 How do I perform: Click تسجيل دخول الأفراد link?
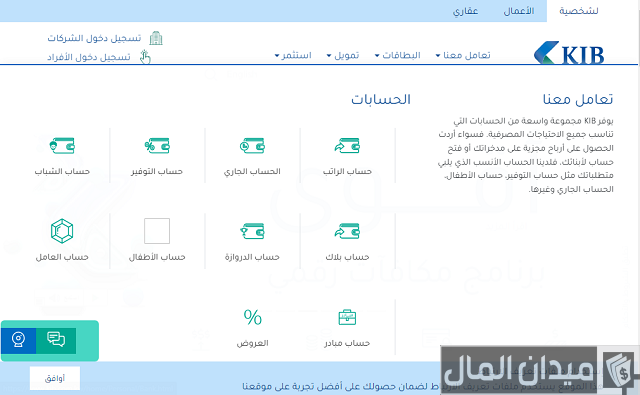click(89, 57)
